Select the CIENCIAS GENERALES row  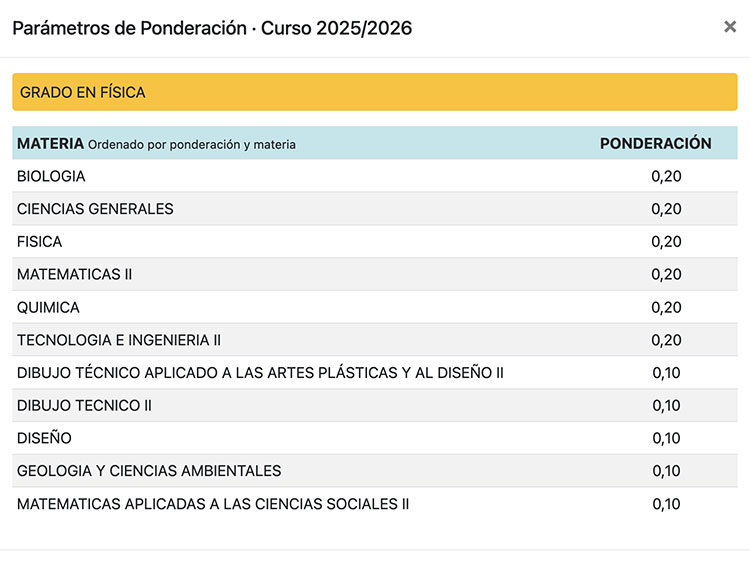coord(95,209)
